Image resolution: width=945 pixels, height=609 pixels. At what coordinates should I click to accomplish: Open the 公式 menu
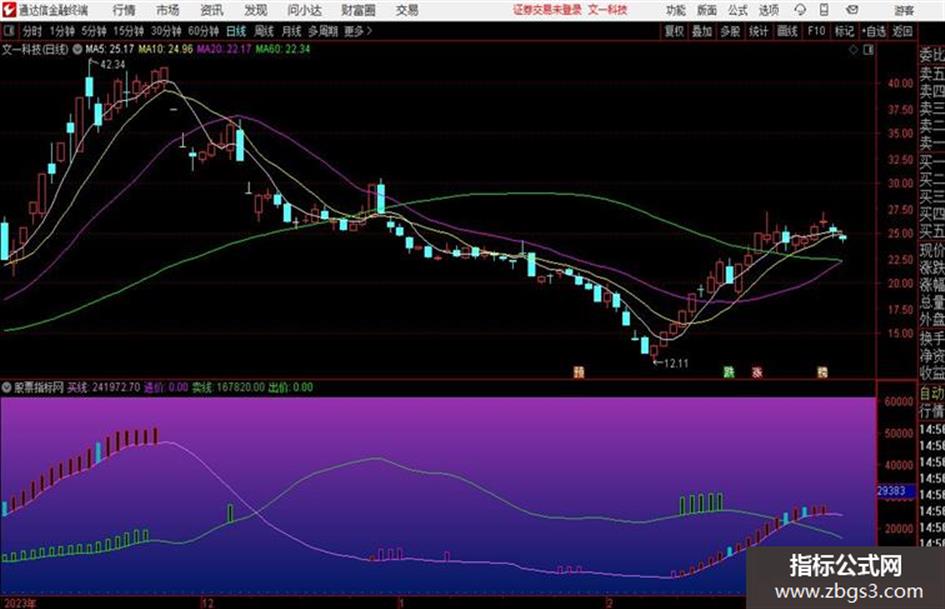click(738, 10)
